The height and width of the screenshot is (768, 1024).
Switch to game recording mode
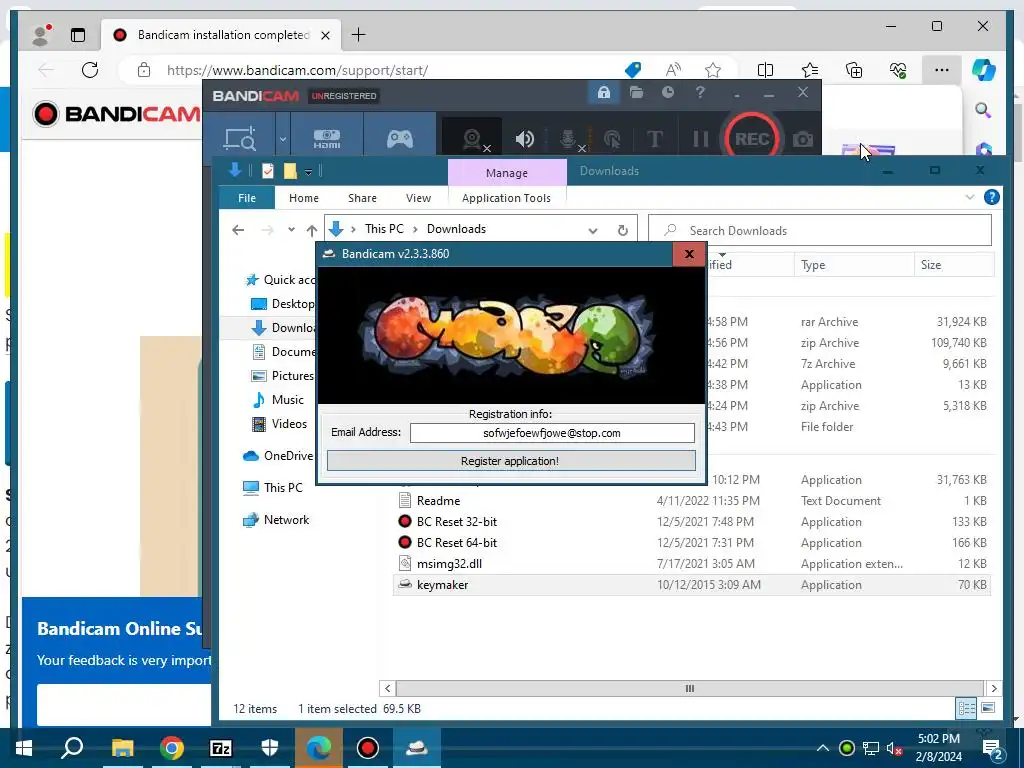tap(399, 138)
